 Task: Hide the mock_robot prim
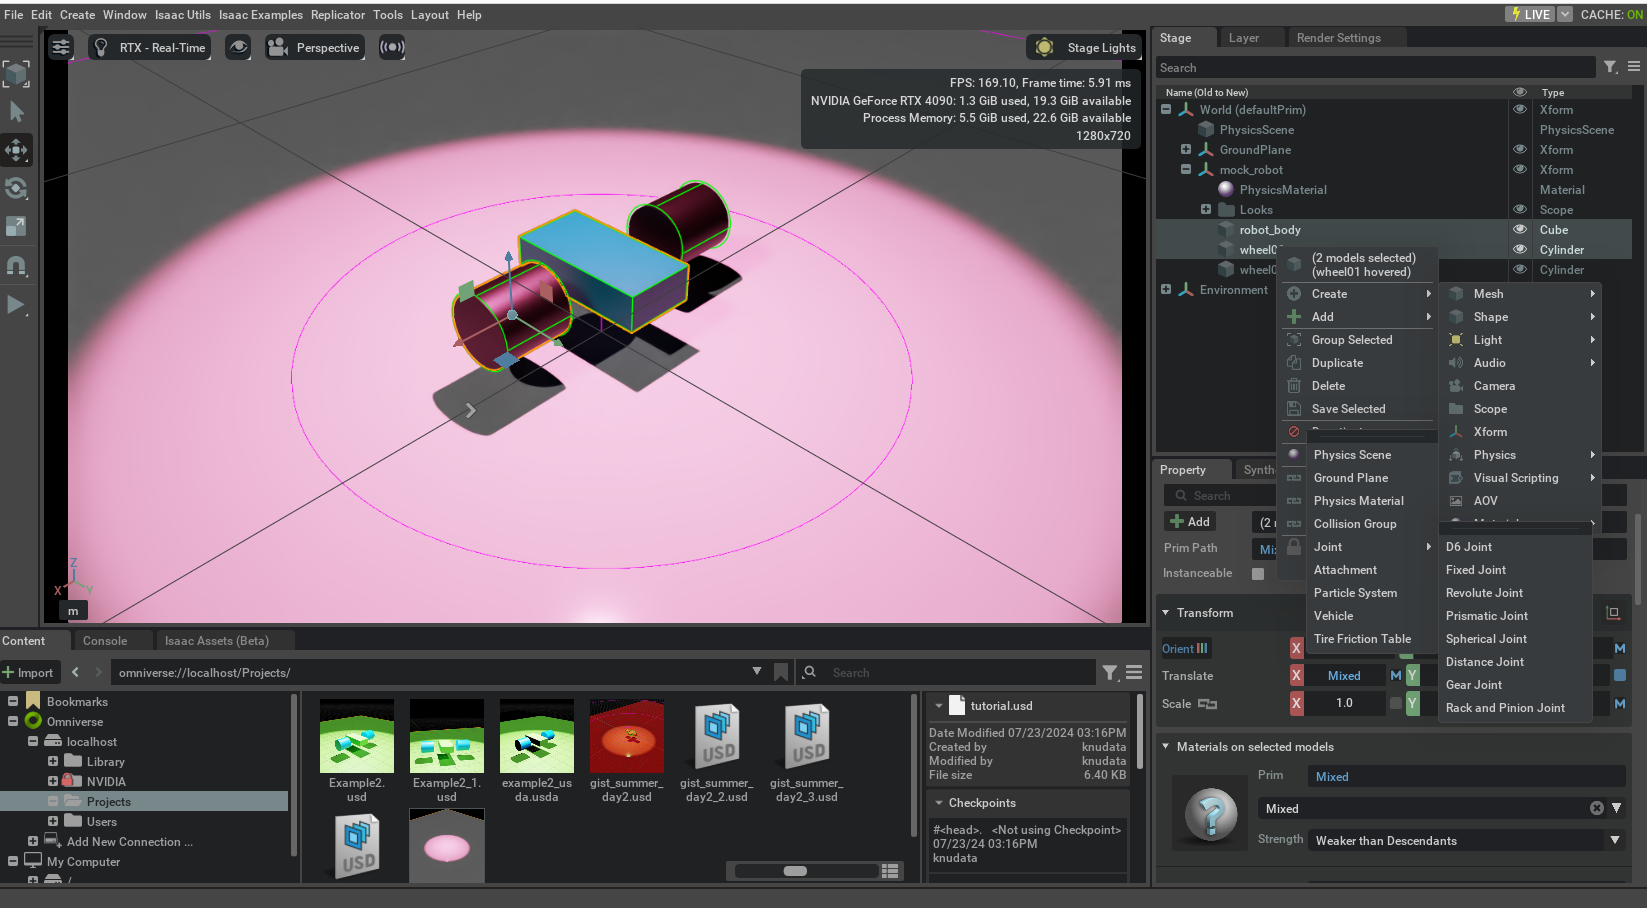coord(1520,169)
